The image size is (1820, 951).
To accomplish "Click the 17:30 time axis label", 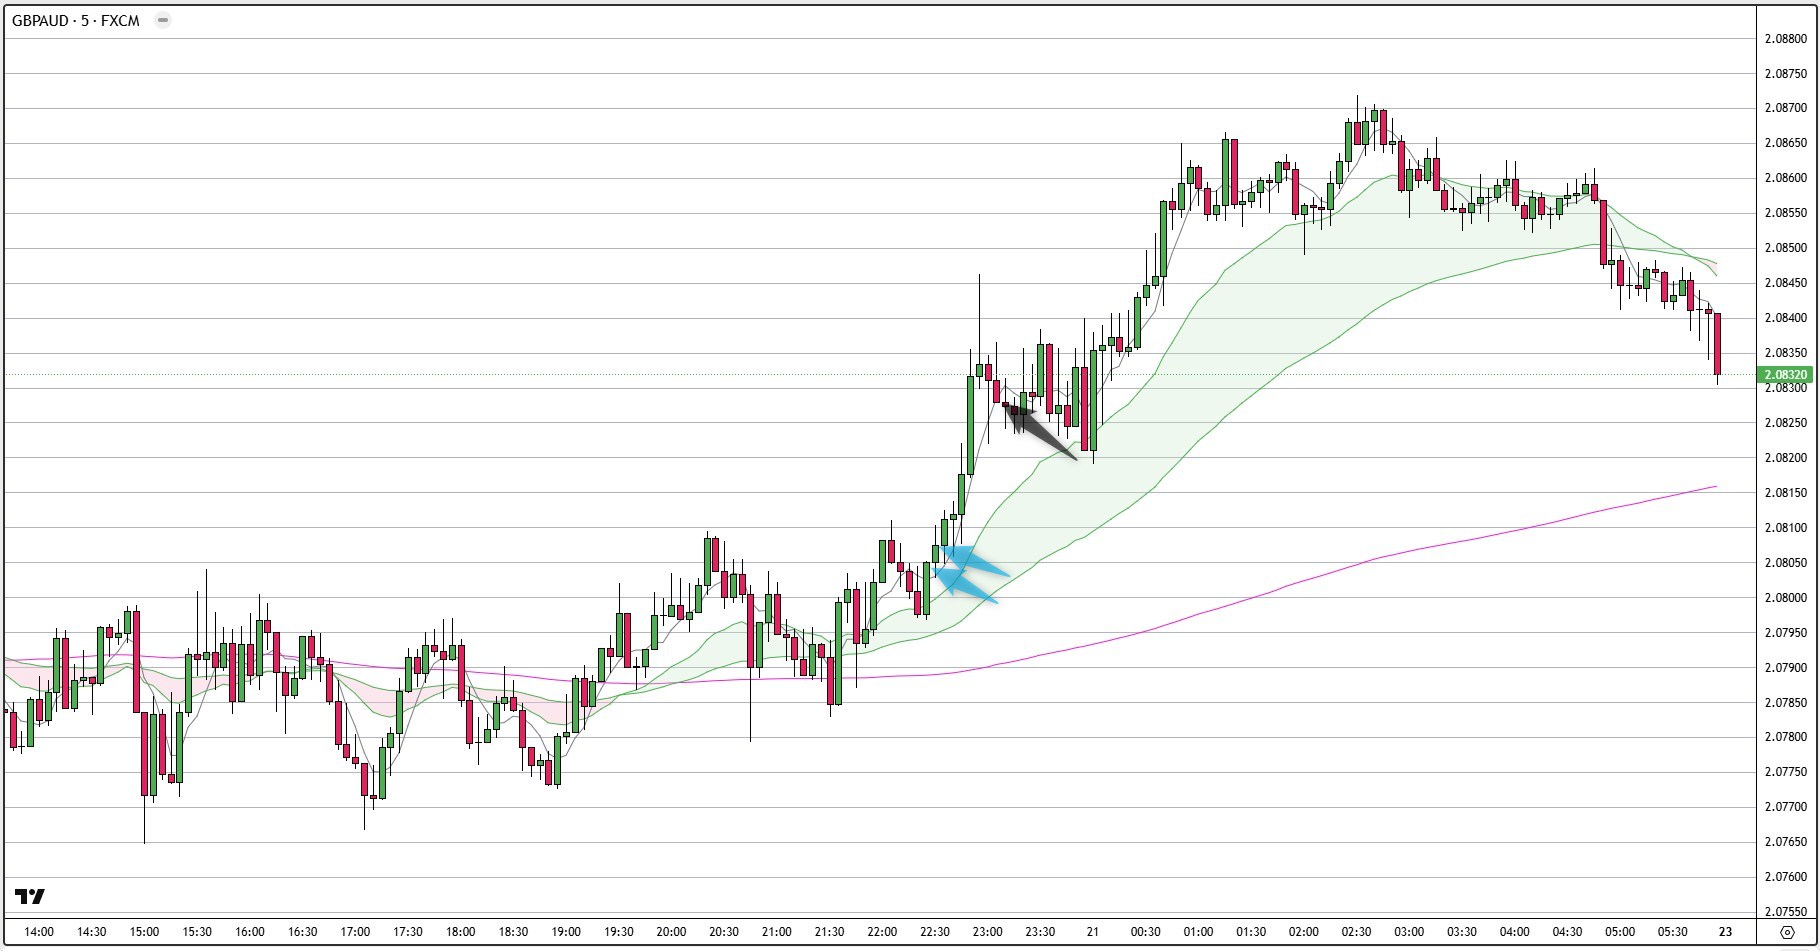I will pyautogui.click(x=407, y=932).
